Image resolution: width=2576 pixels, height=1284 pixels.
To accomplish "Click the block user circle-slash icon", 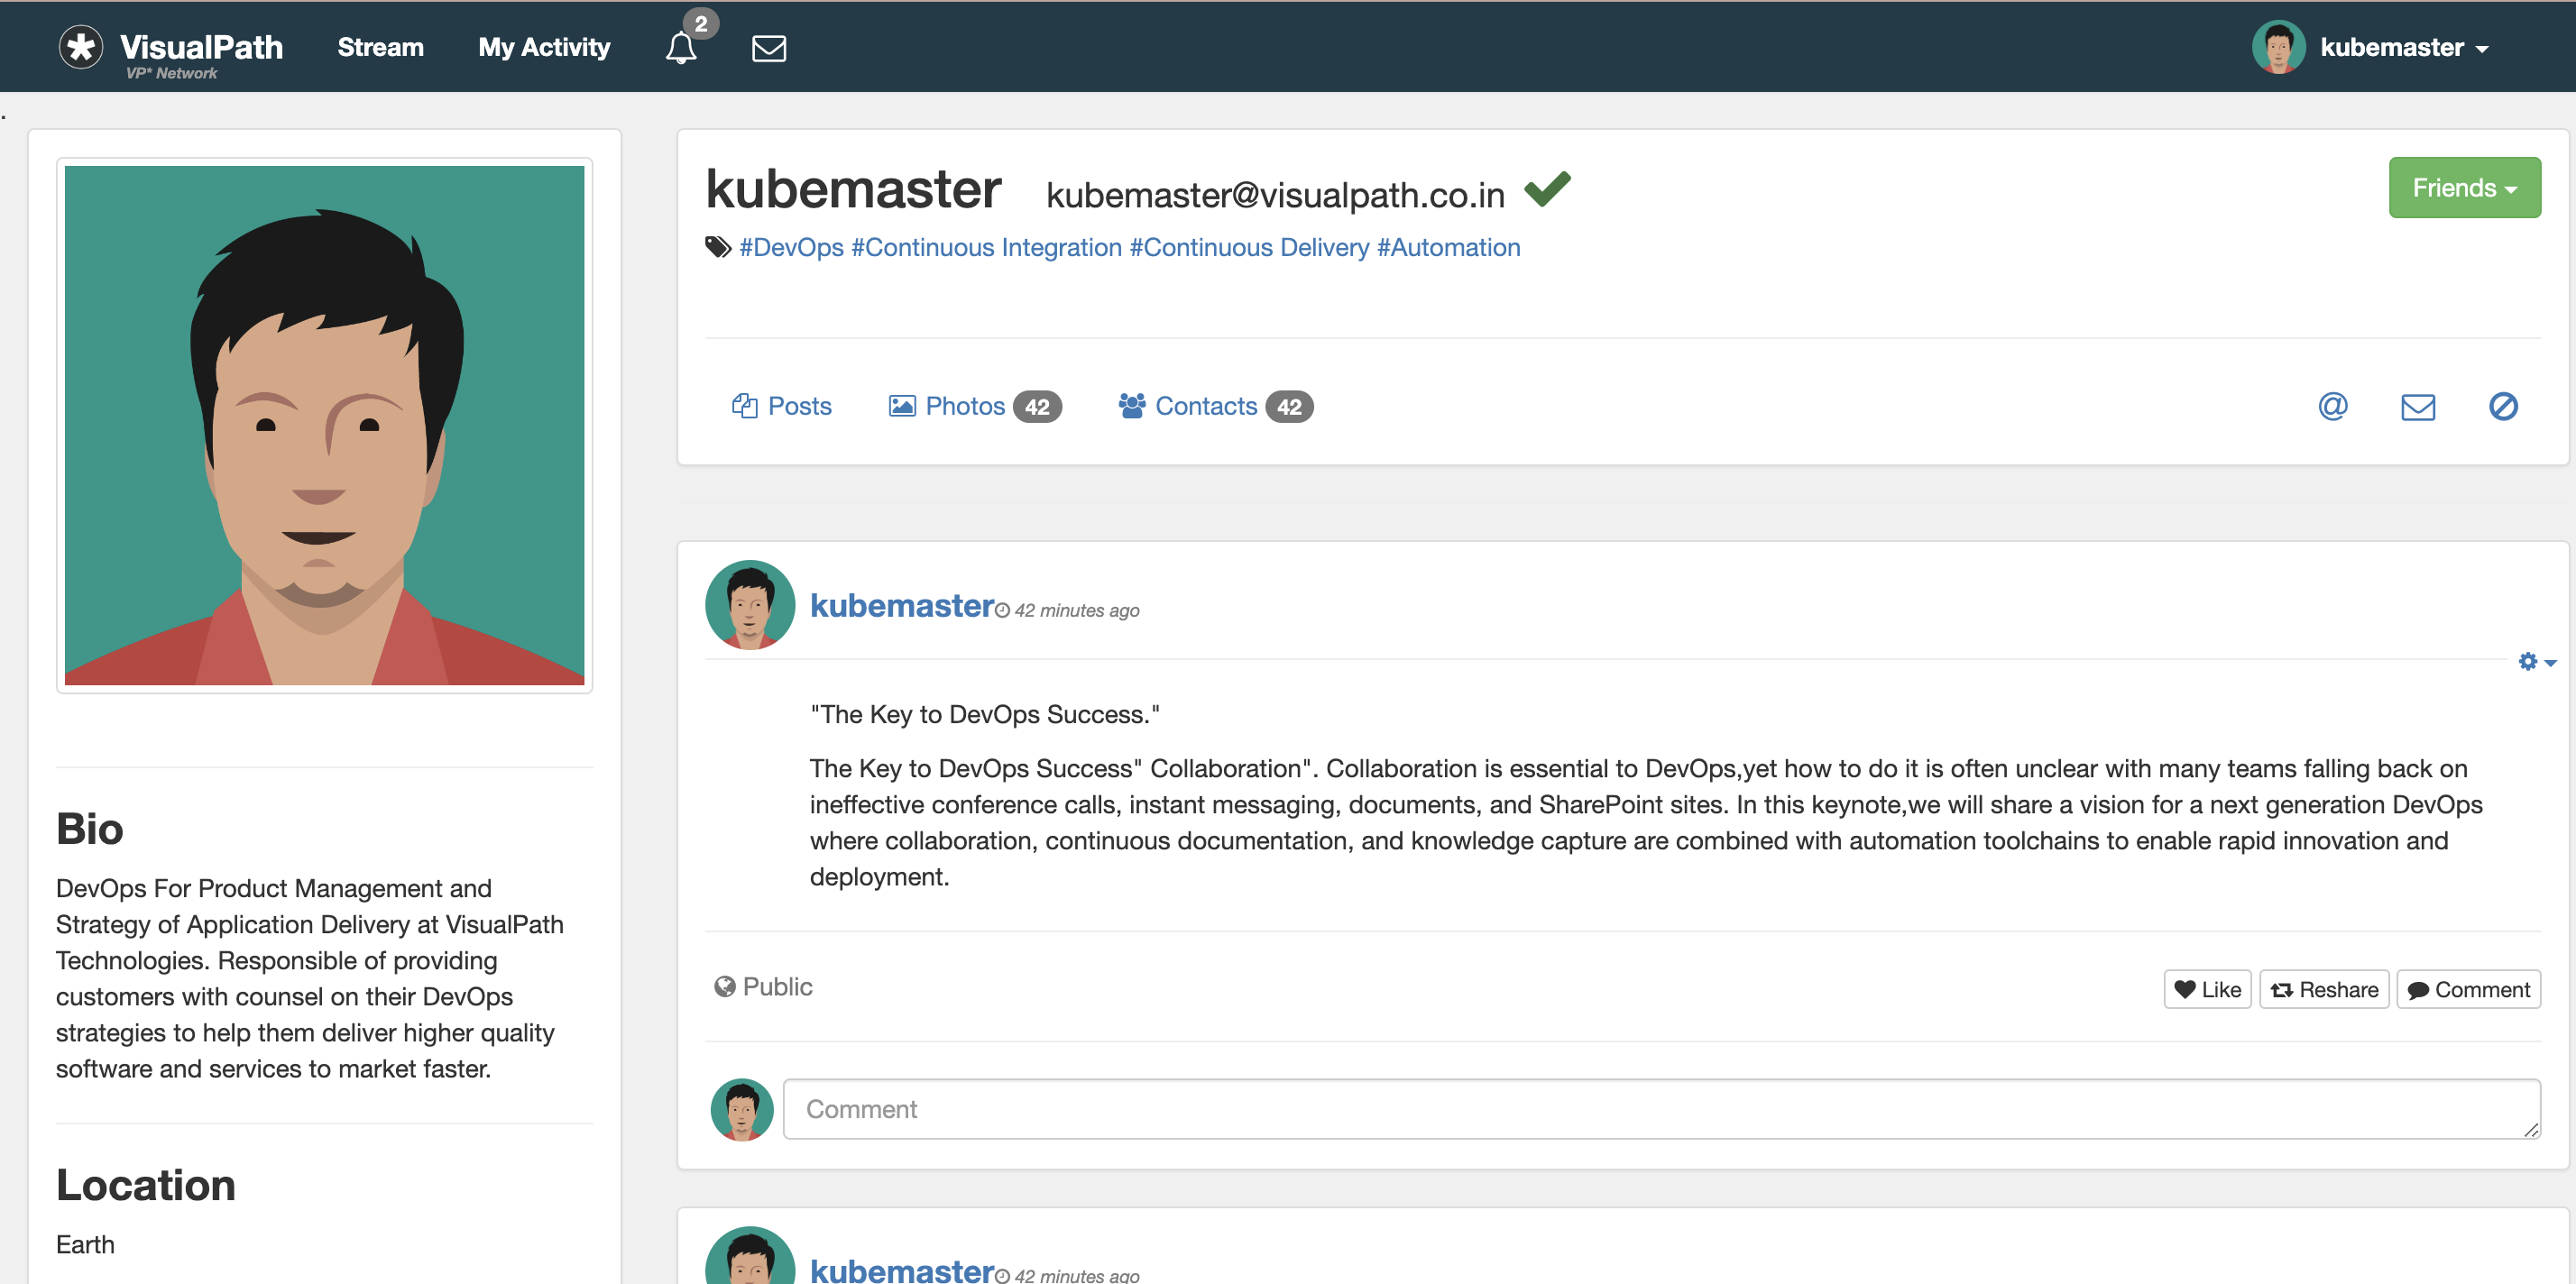I will 2502,406.
